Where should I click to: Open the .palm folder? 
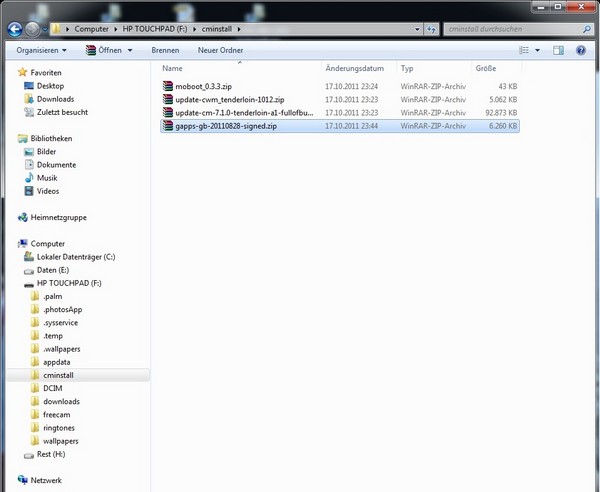[x=52, y=297]
